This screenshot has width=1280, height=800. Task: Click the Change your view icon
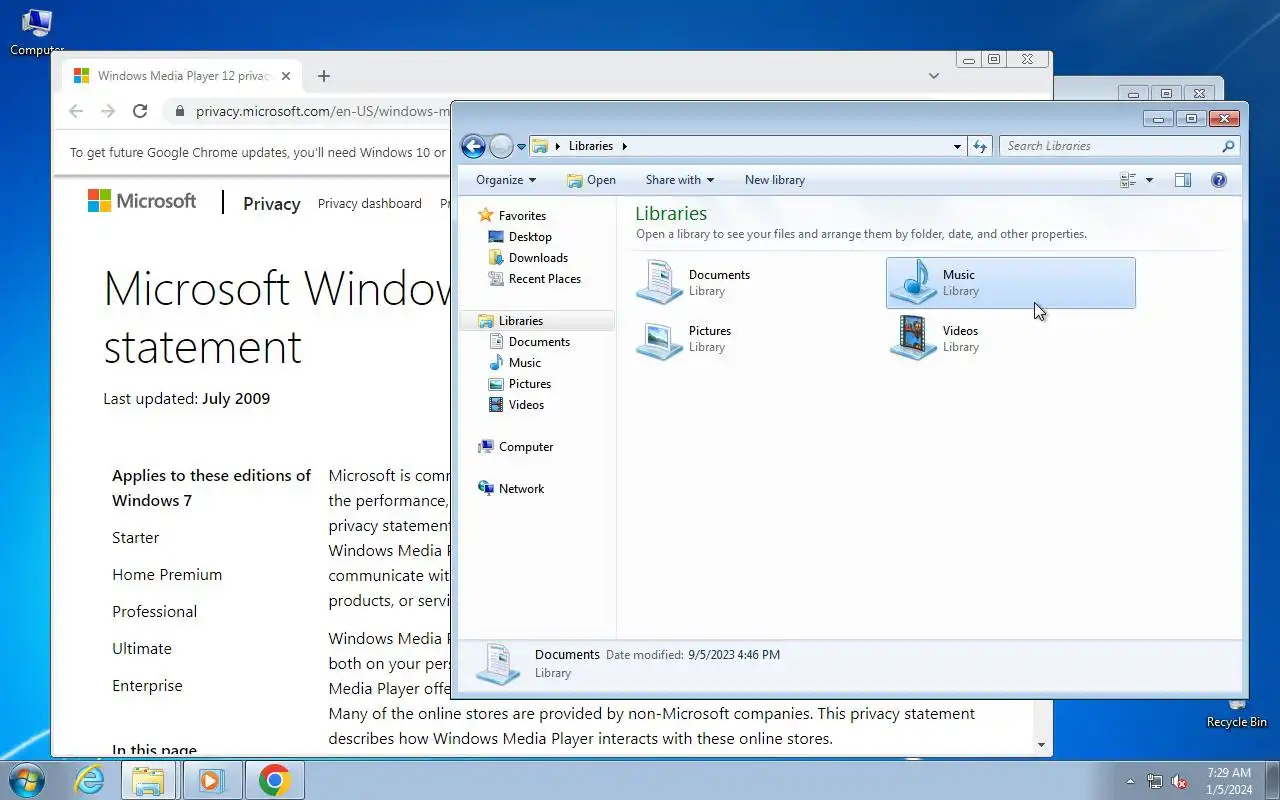(x=1128, y=180)
